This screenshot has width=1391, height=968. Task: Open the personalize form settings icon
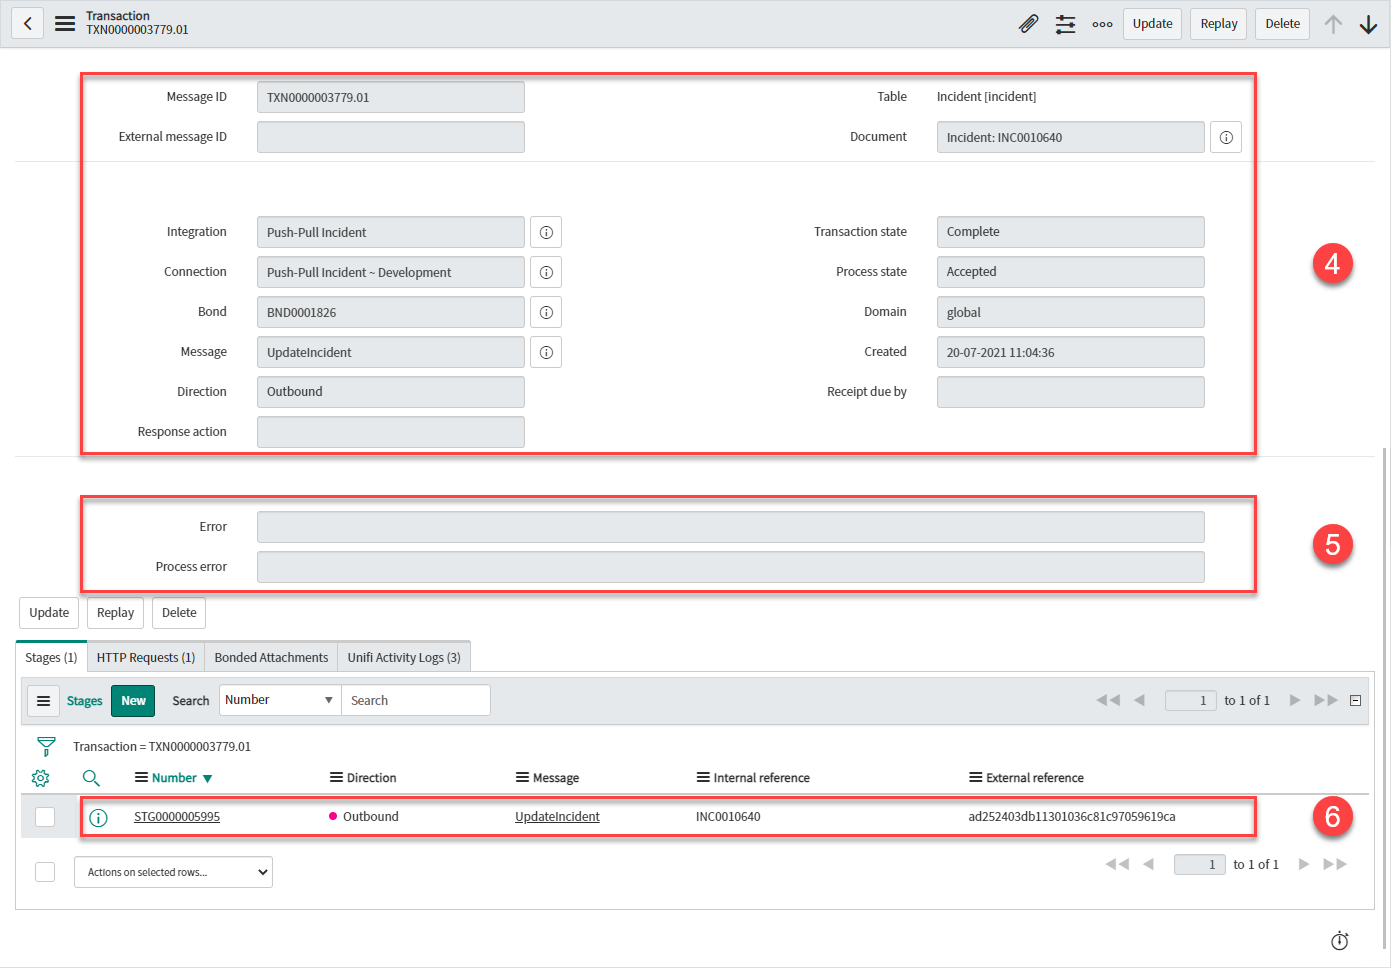(x=1065, y=24)
